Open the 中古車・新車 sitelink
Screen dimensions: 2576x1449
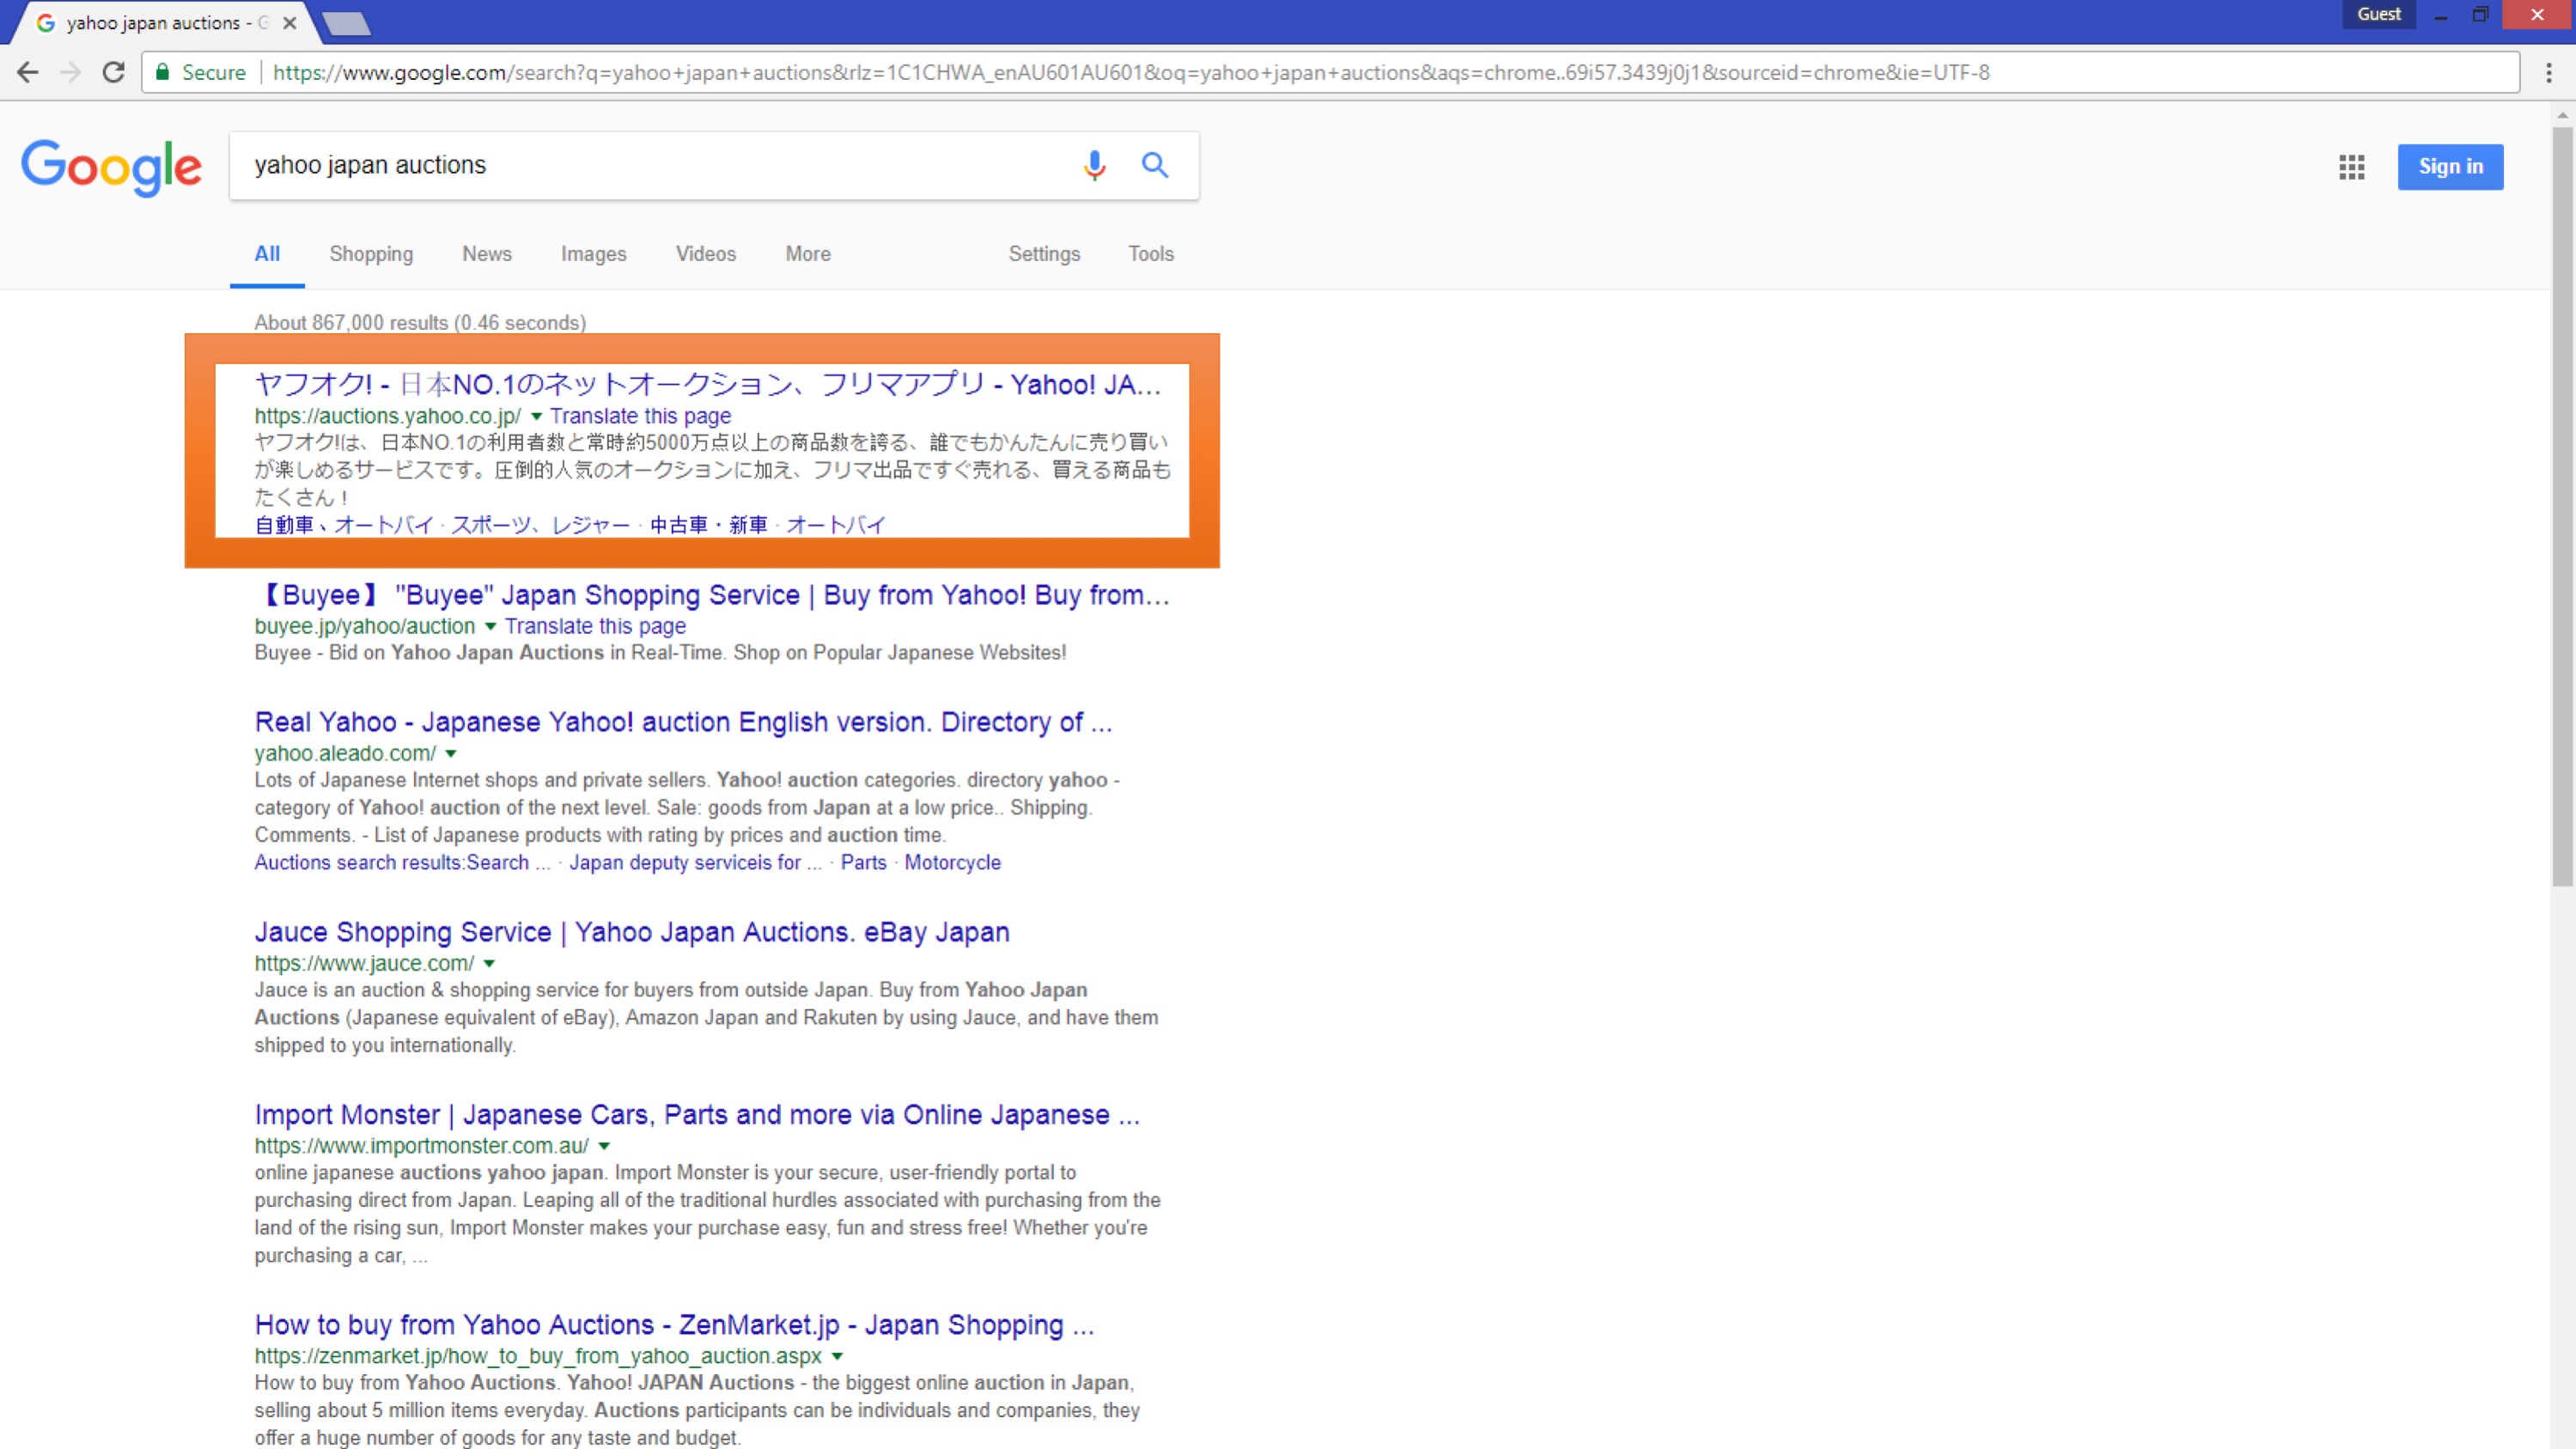coord(709,525)
